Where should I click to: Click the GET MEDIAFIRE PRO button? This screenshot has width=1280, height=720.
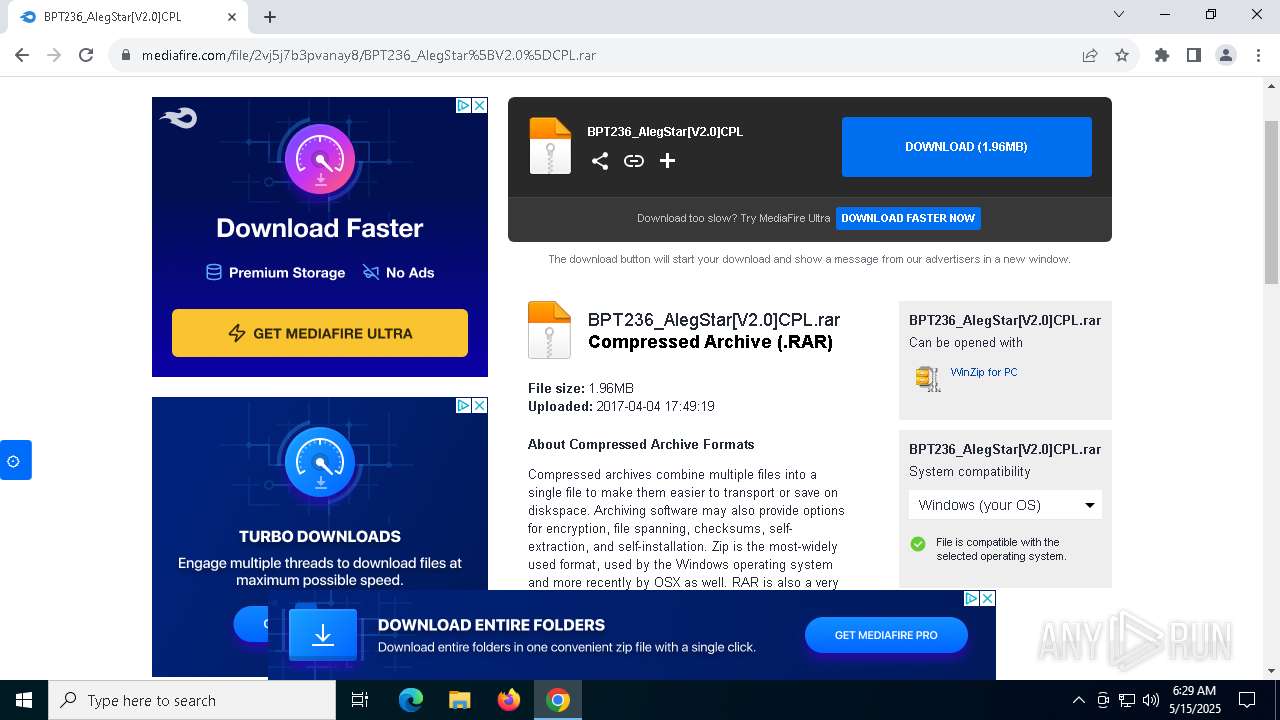[x=886, y=635]
